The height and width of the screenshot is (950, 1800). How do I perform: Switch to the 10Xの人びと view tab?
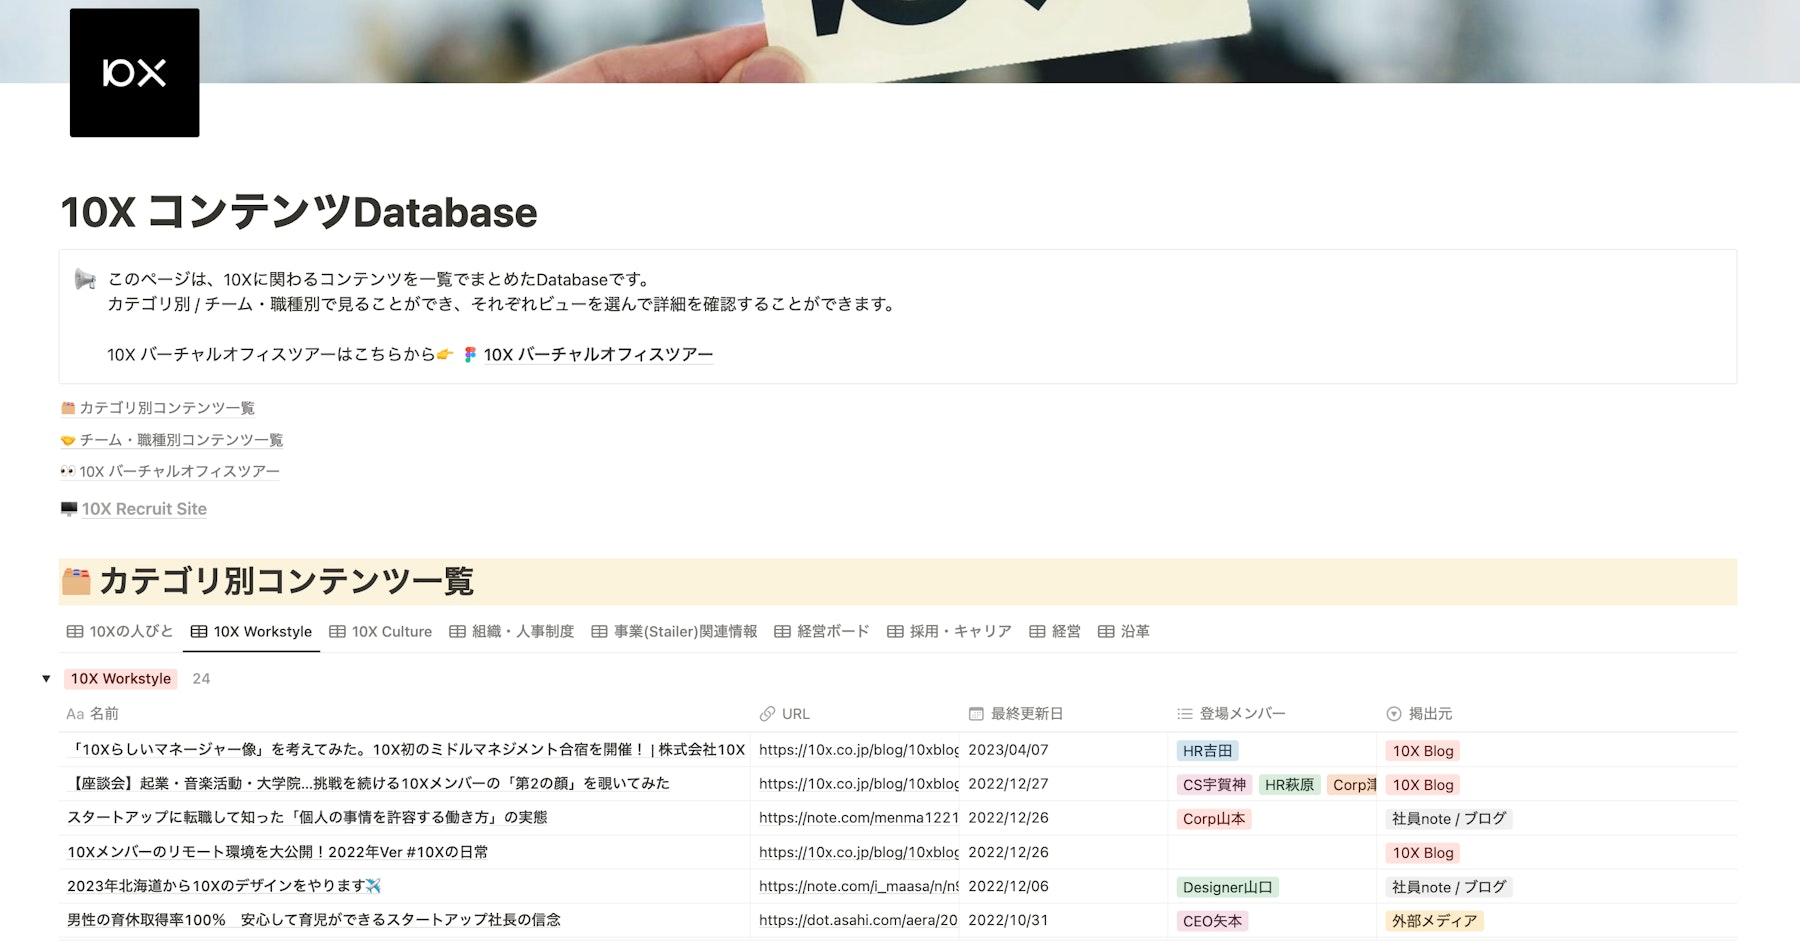pos(120,632)
